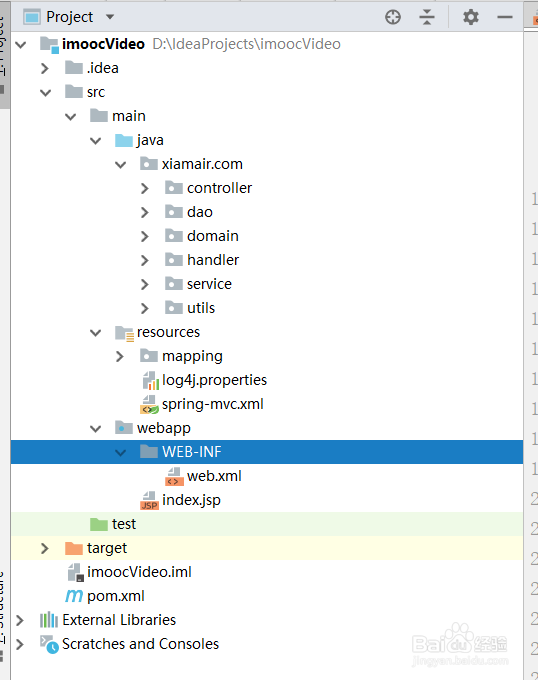The height and width of the screenshot is (680, 538).
Task: Click the green test folder icon
Action: 99,524
